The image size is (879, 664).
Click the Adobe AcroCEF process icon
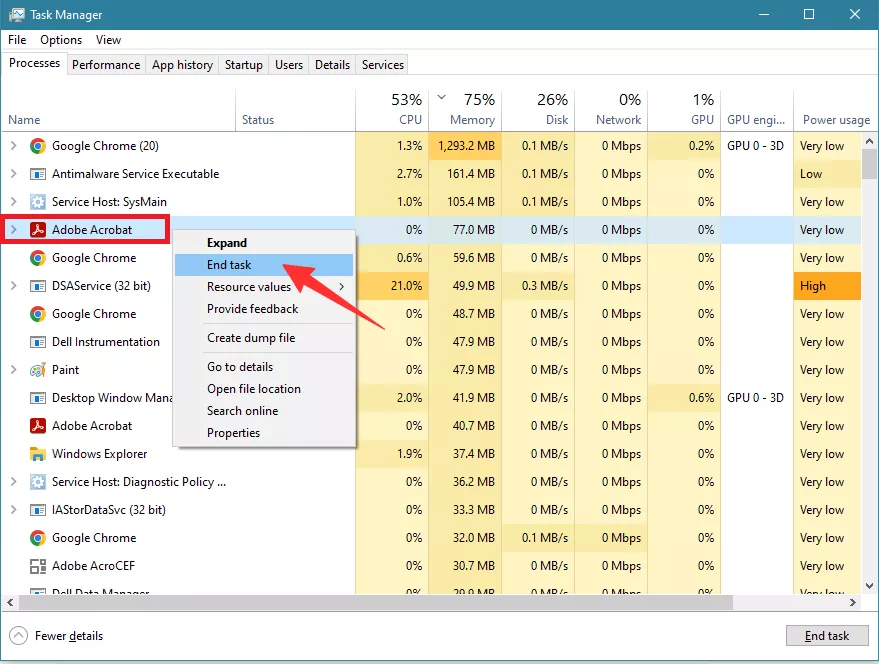tap(37, 566)
